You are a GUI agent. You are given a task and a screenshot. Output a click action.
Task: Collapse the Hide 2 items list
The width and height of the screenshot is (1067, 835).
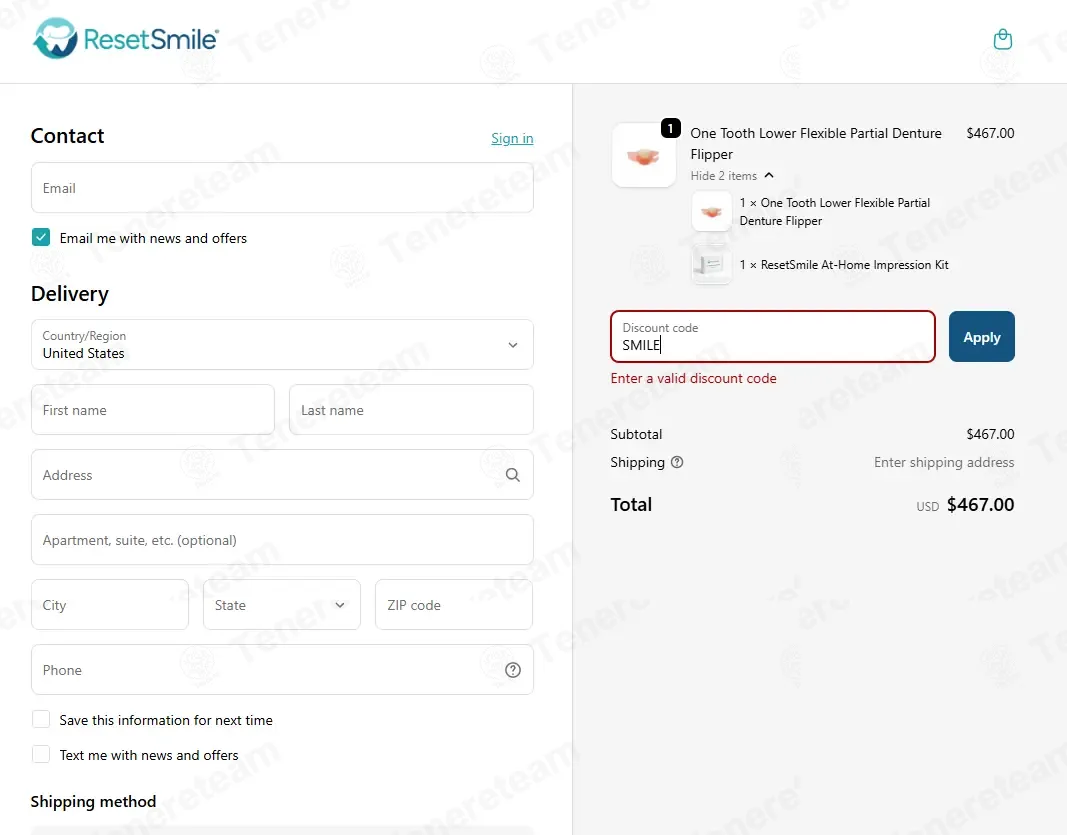point(732,176)
